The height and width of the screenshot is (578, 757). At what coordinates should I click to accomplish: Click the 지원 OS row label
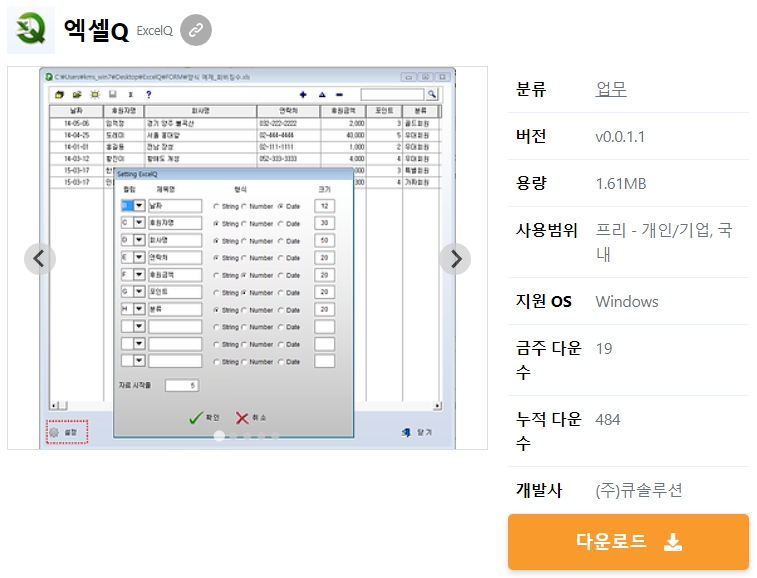point(544,301)
